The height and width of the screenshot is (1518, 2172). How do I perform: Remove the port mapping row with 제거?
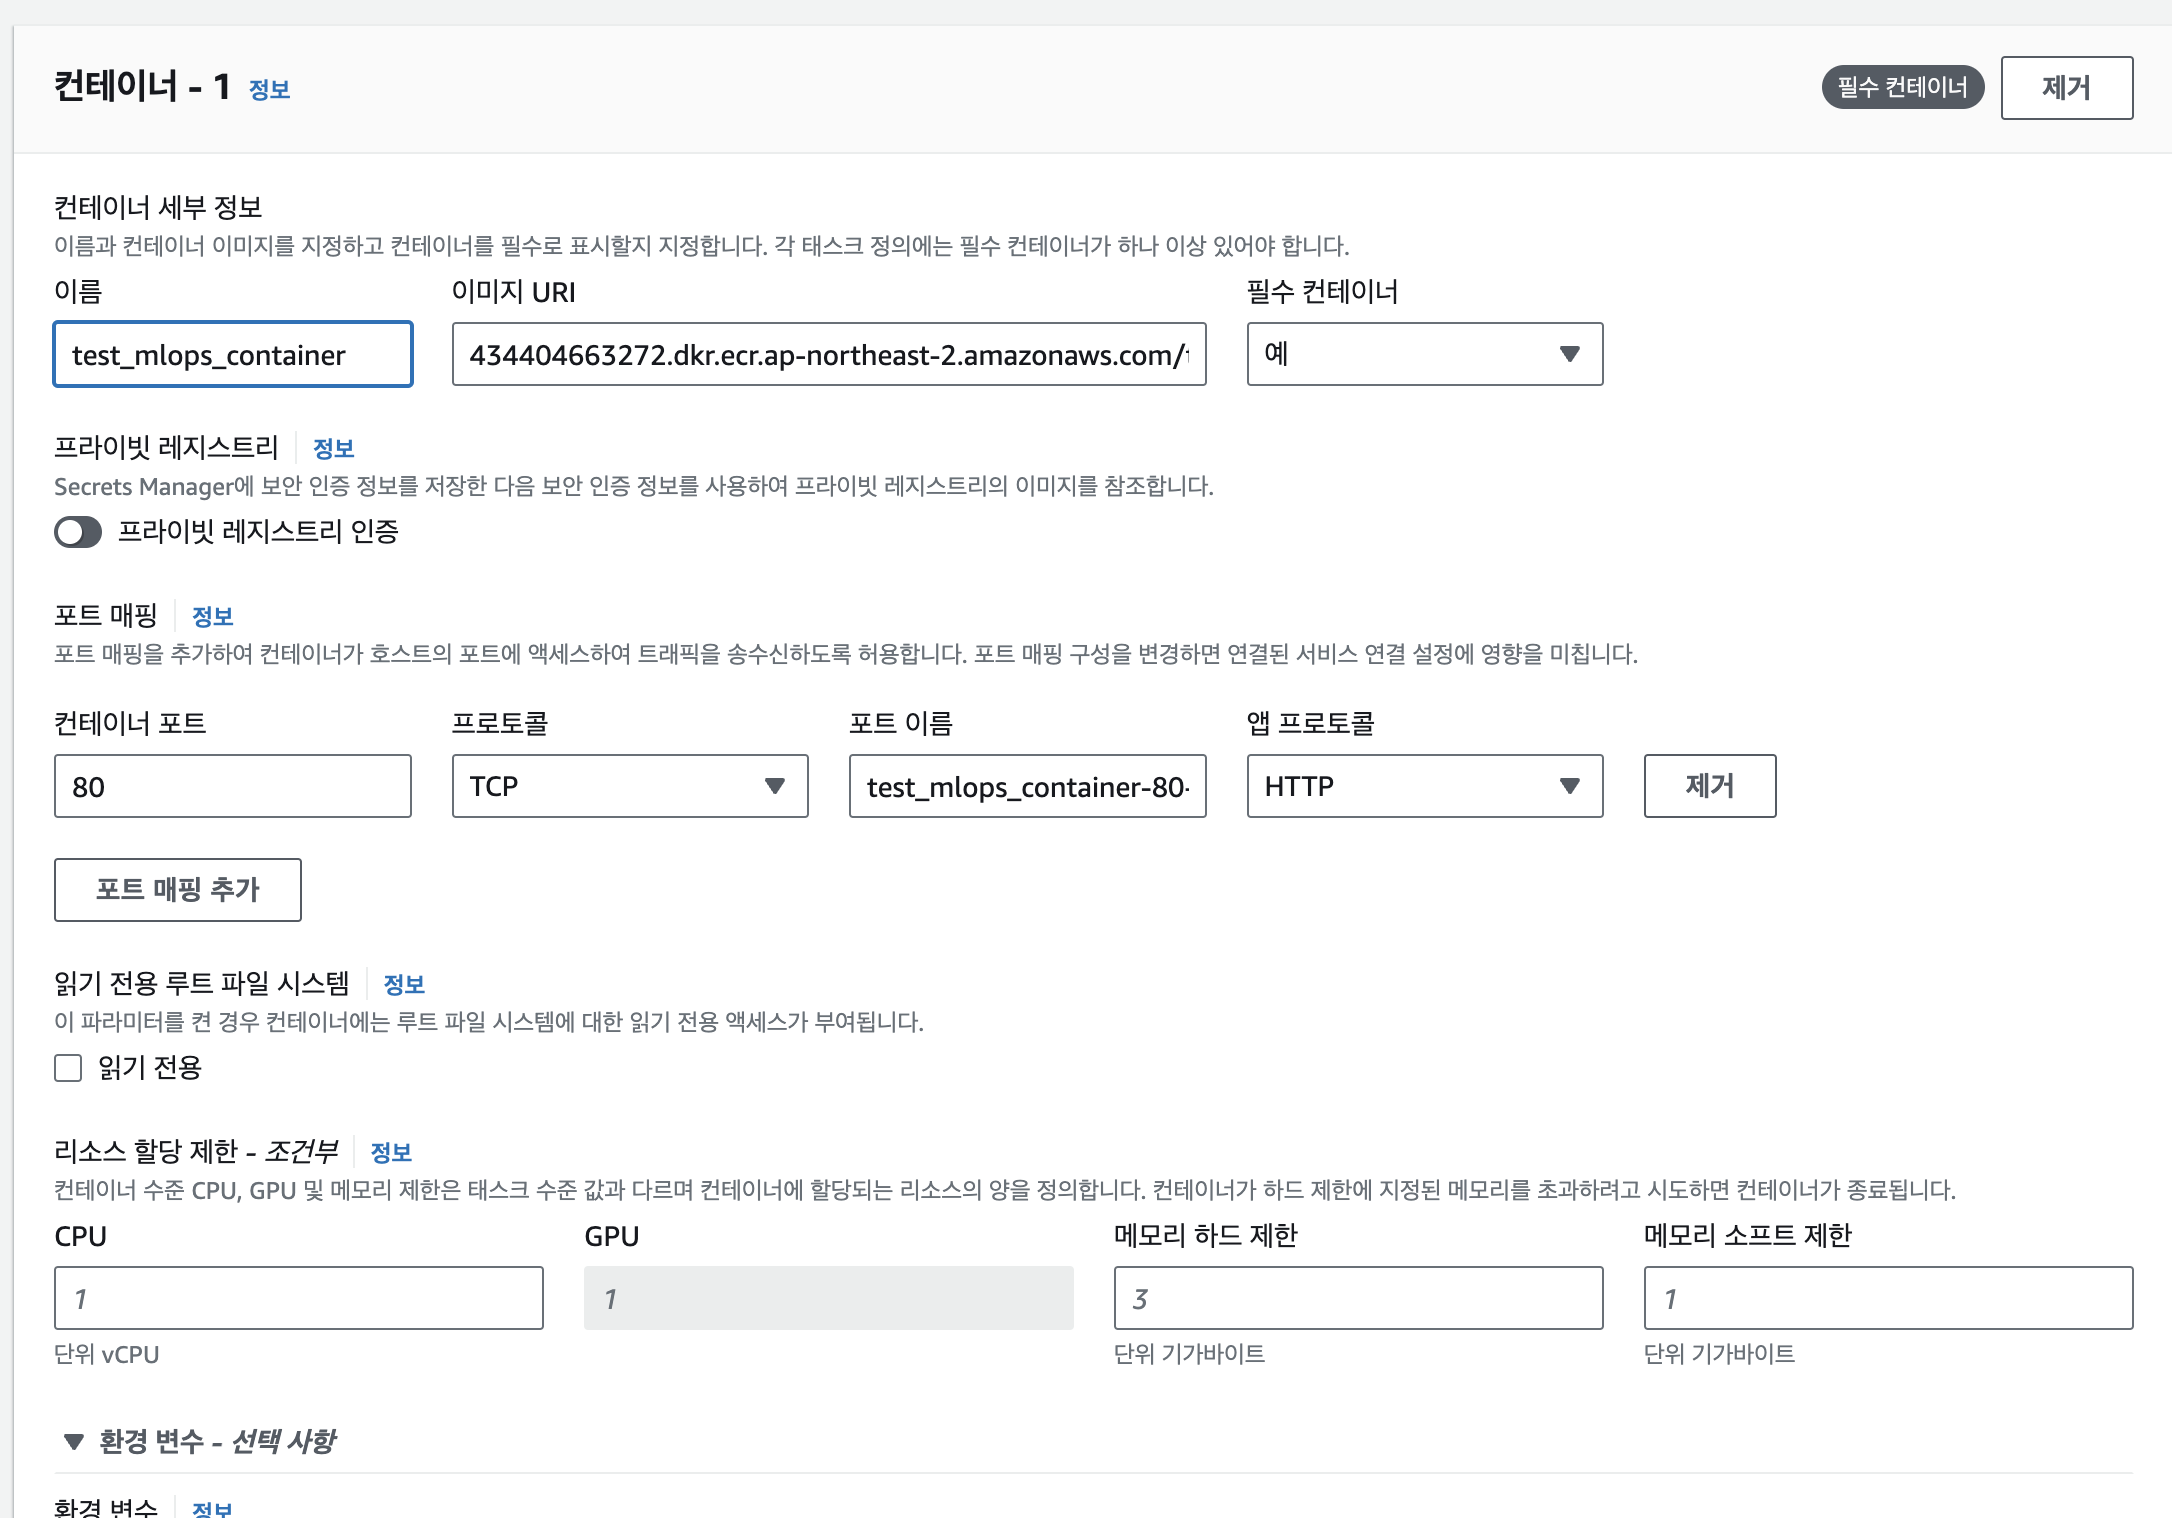pos(1708,787)
